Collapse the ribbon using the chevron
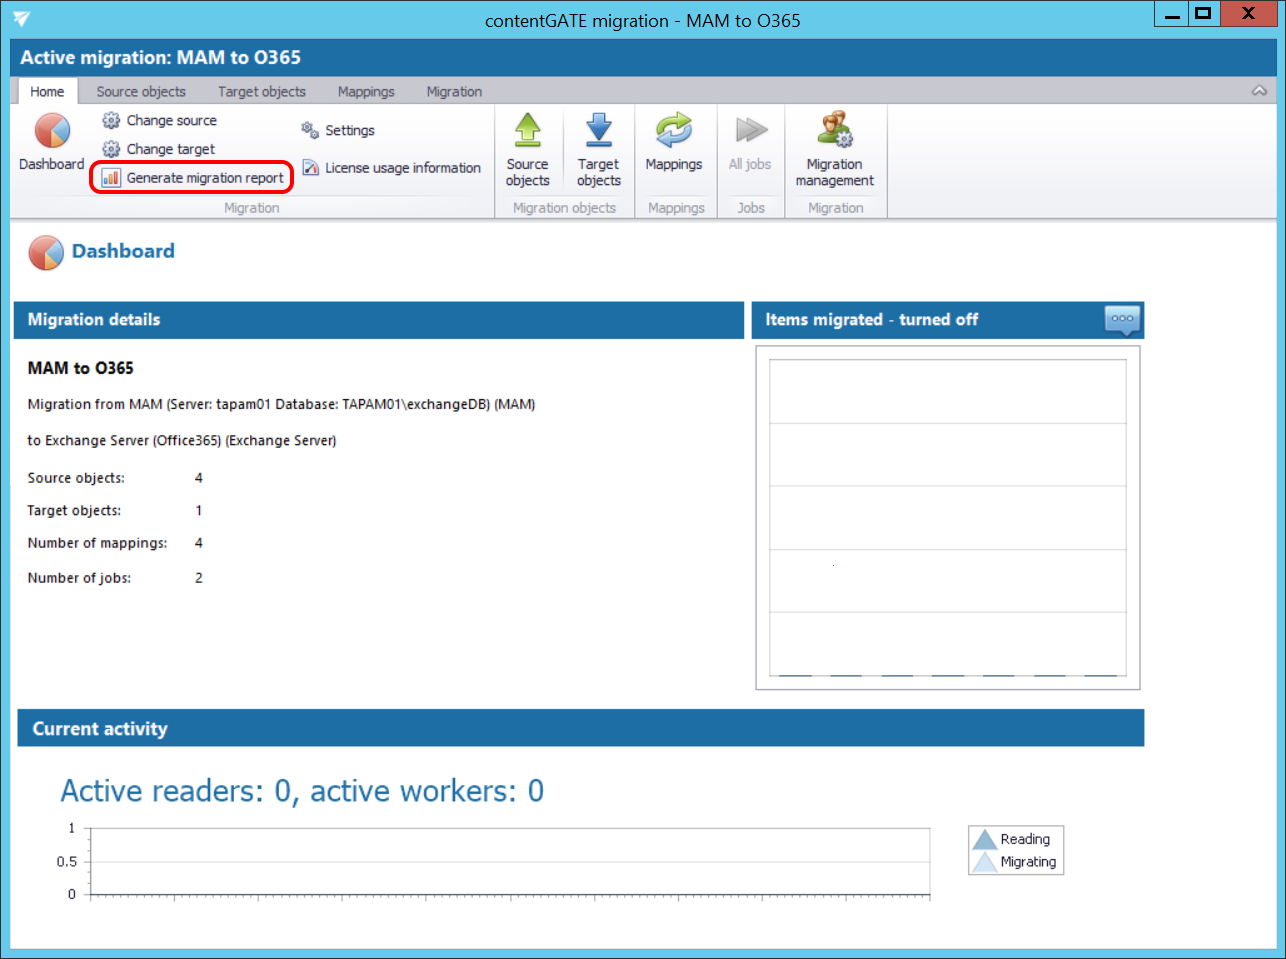The height and width of the screenshot is (959, 1286). pyautogui.click(x=1259, y=91)
